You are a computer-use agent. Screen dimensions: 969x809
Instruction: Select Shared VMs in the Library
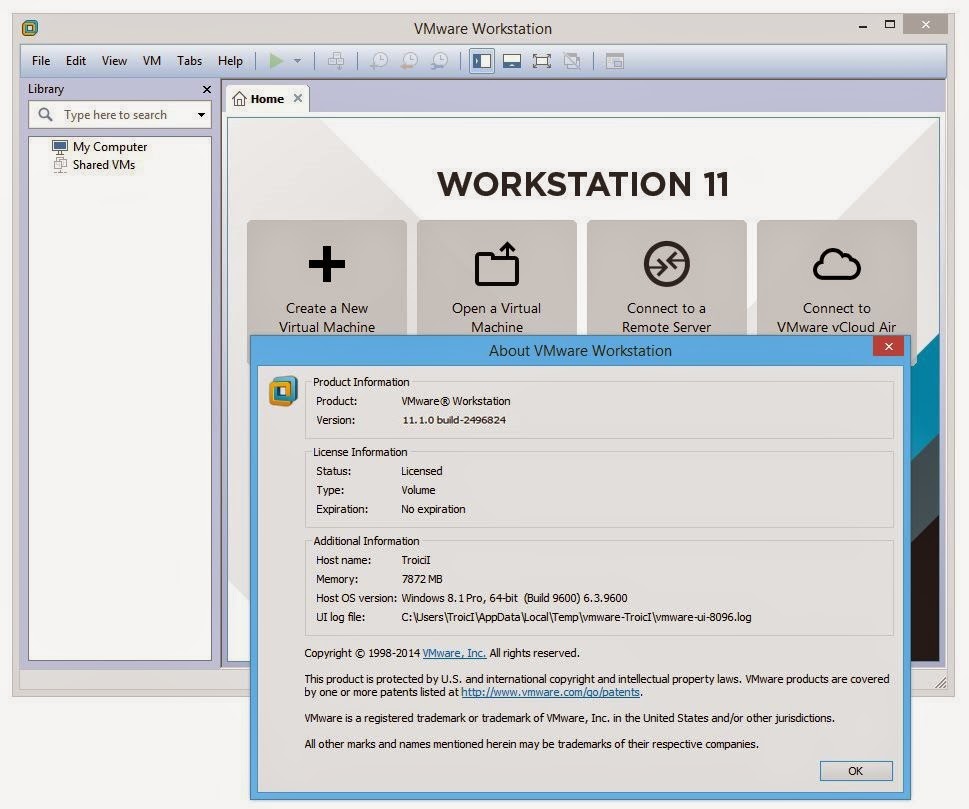104,164
